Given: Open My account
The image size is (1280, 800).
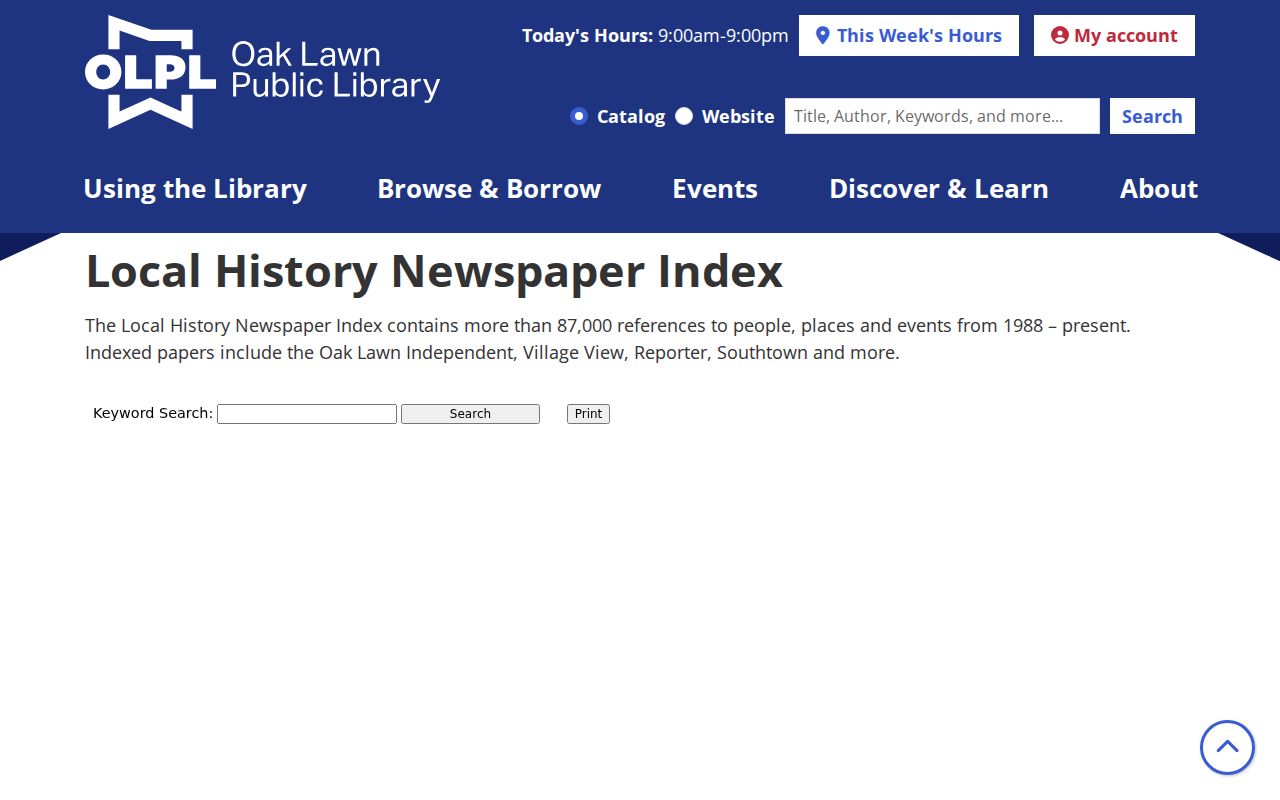Looking at the screenshot, I should [x=1114, y=36].
